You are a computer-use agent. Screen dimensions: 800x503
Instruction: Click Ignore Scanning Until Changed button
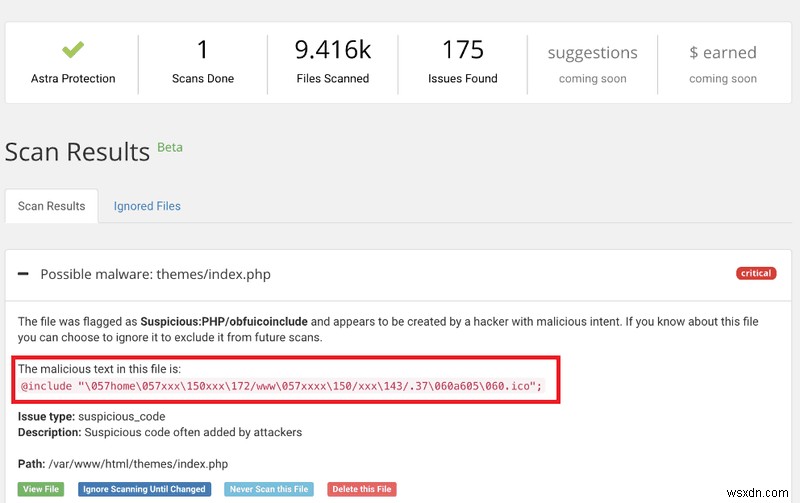click(x=145, y=489)
